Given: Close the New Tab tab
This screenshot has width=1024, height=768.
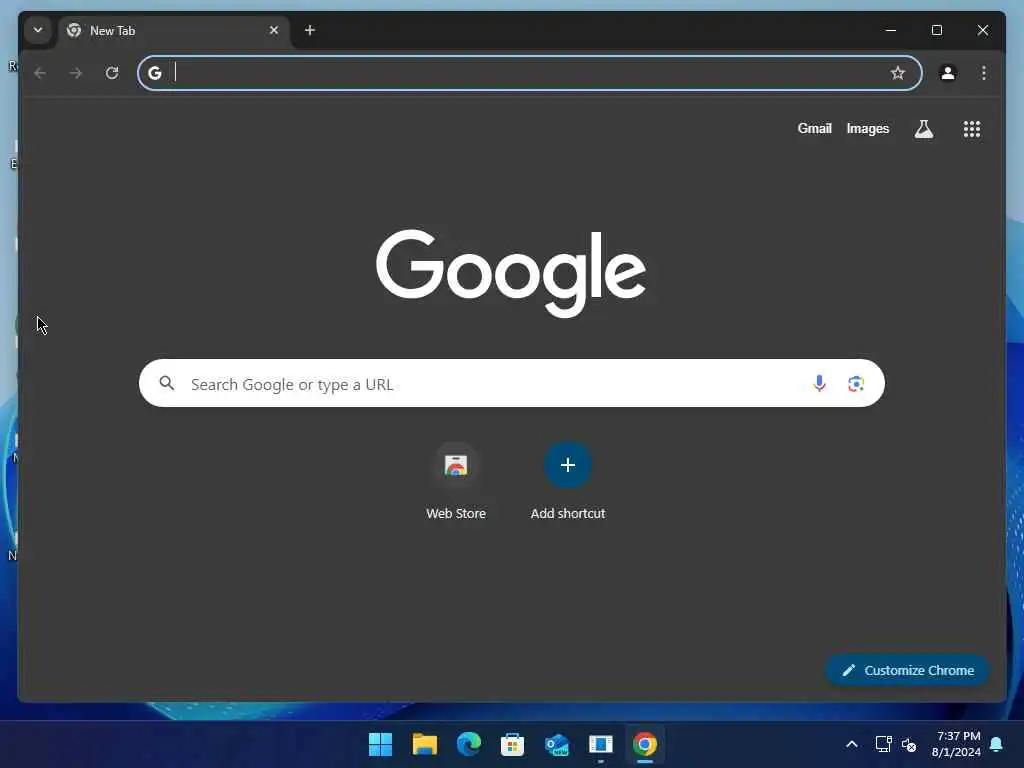Looking at the screenshot, I should click(x=274, y=30).
